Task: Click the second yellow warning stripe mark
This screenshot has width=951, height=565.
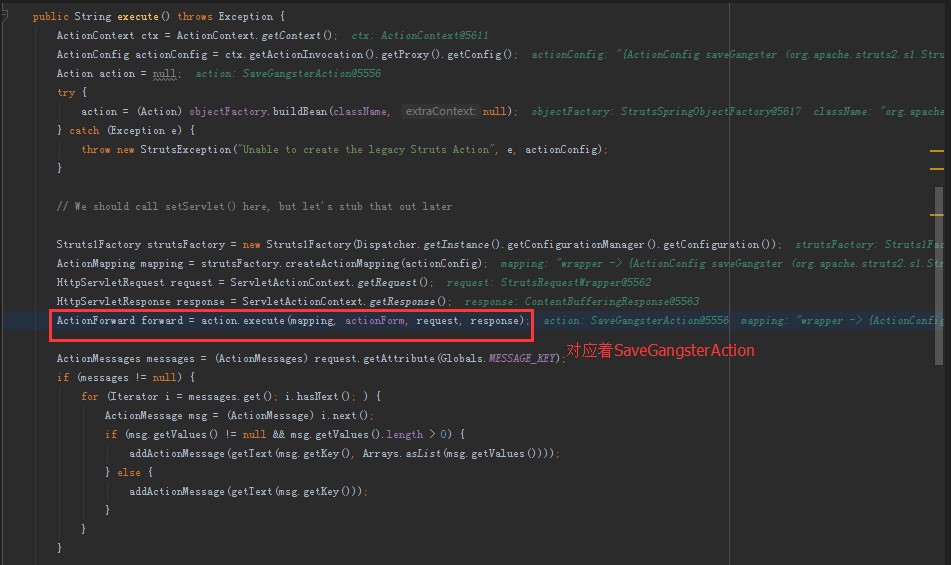Action: (937, 170)
